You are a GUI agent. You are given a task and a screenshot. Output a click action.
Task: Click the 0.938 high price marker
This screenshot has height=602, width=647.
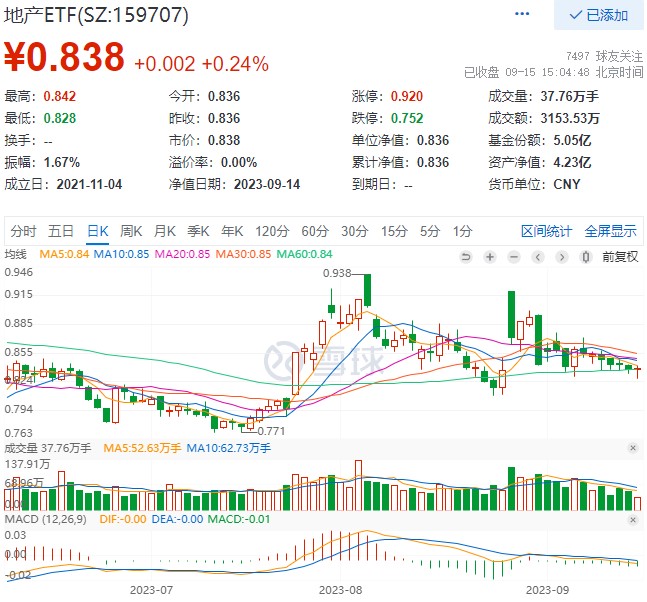coord(337,273)
